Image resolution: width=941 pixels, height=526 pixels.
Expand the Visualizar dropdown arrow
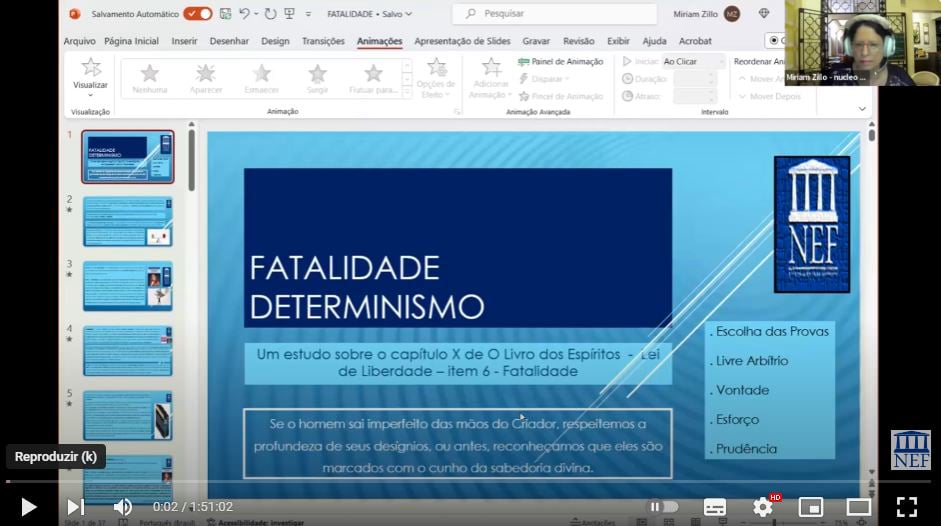click(x=91, y=95)
